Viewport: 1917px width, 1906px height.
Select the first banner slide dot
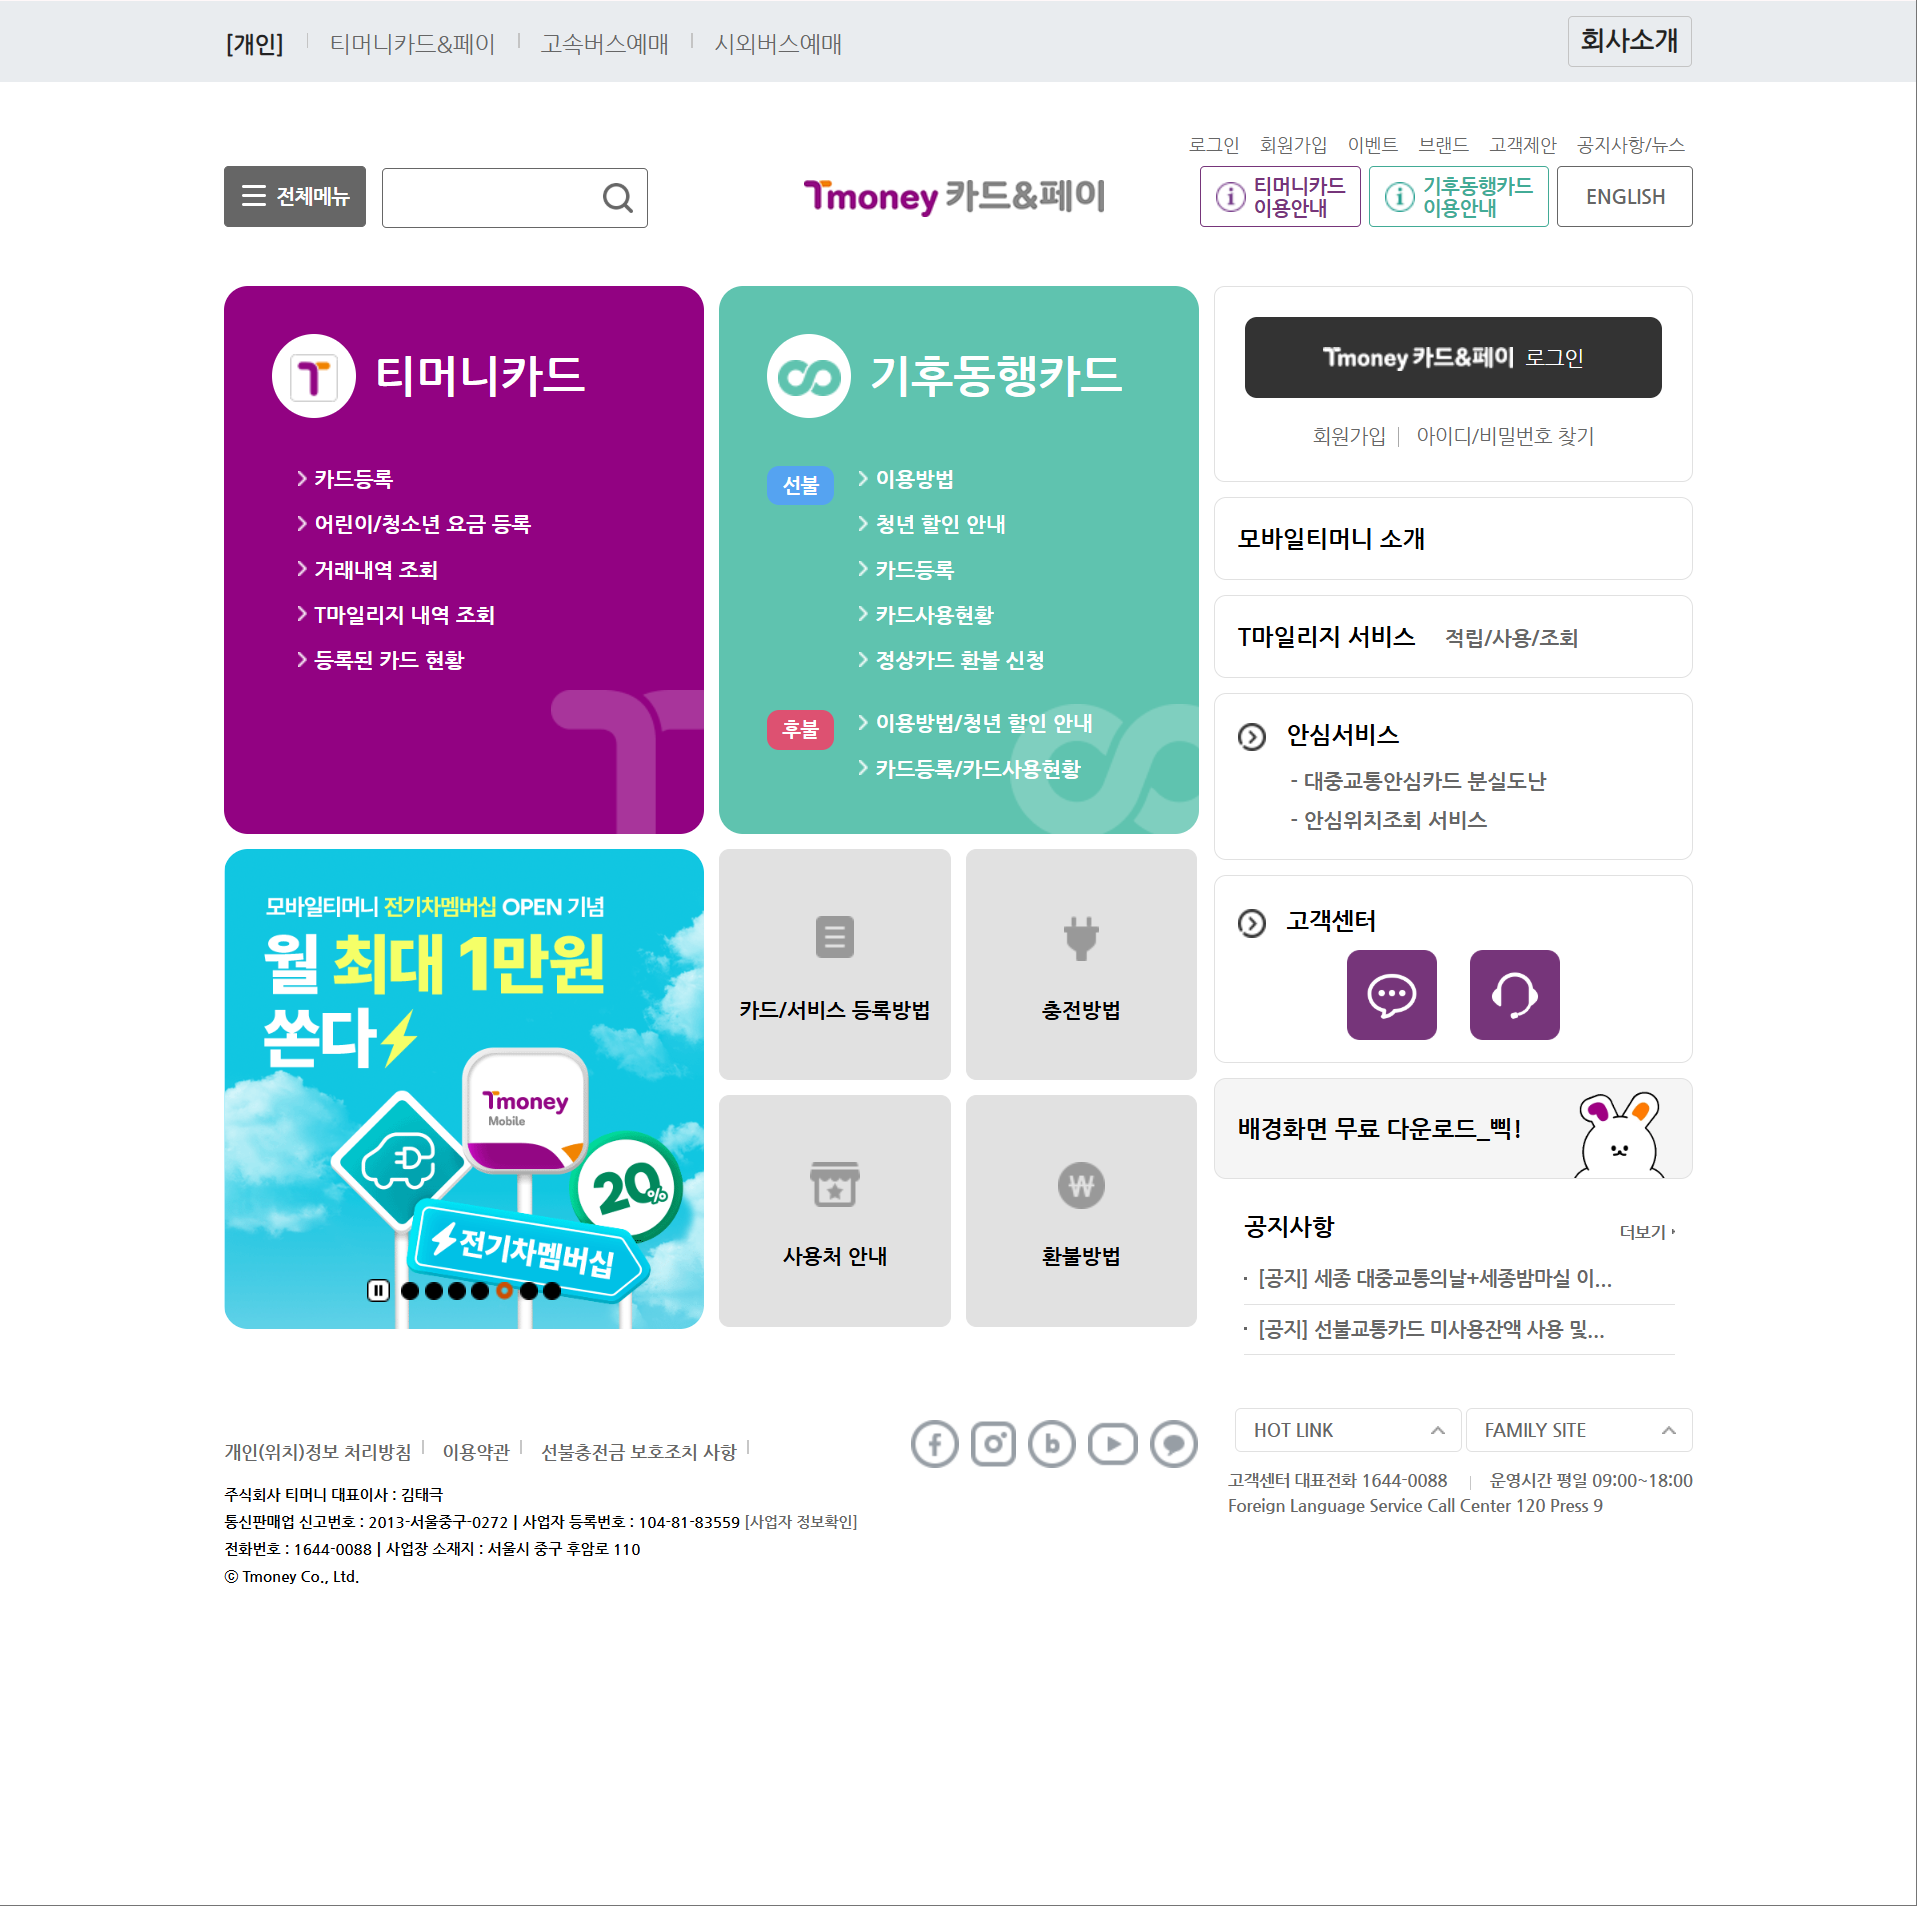(410, 1291)
